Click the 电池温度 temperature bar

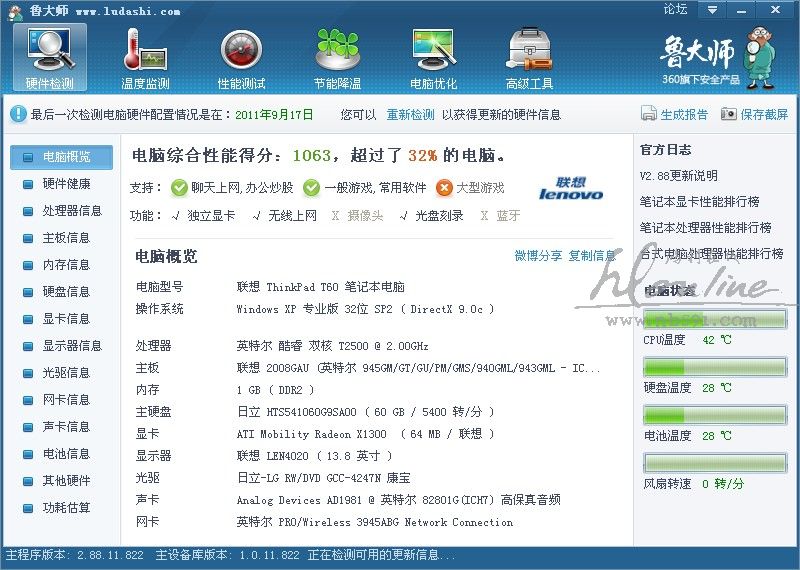pos(715,415)
